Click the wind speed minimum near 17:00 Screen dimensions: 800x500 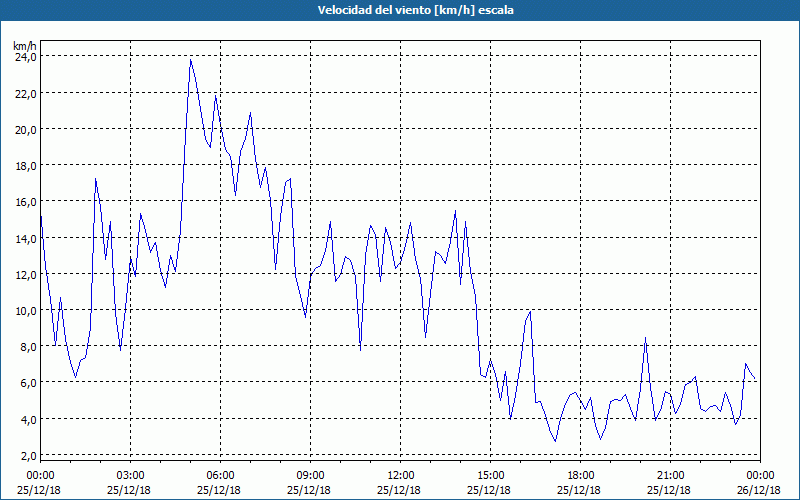tap(555, 441)
